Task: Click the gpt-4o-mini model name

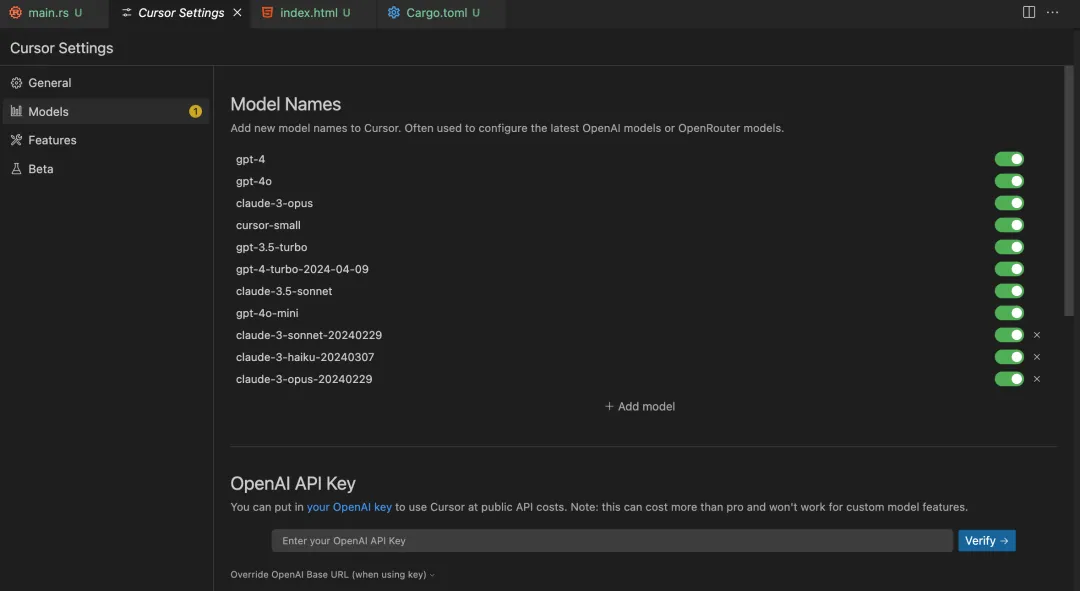Action: pyautogui.click(x=267, y=313)
